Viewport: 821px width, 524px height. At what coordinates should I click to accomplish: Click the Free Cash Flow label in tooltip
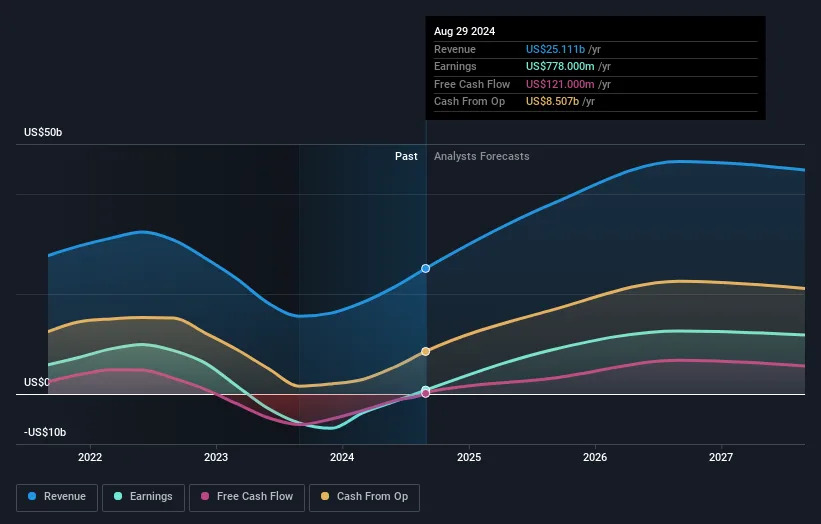472,84
